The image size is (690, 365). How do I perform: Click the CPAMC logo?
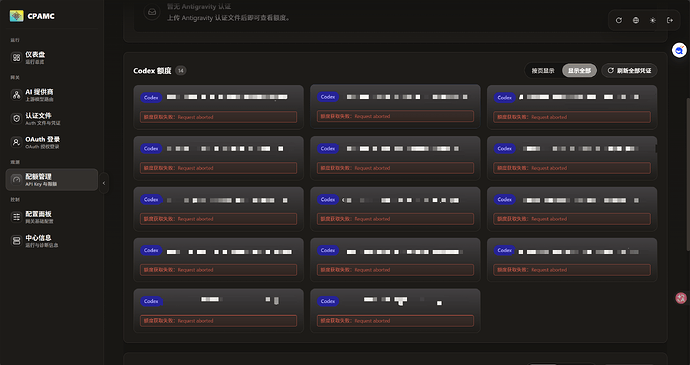(17, 16)
